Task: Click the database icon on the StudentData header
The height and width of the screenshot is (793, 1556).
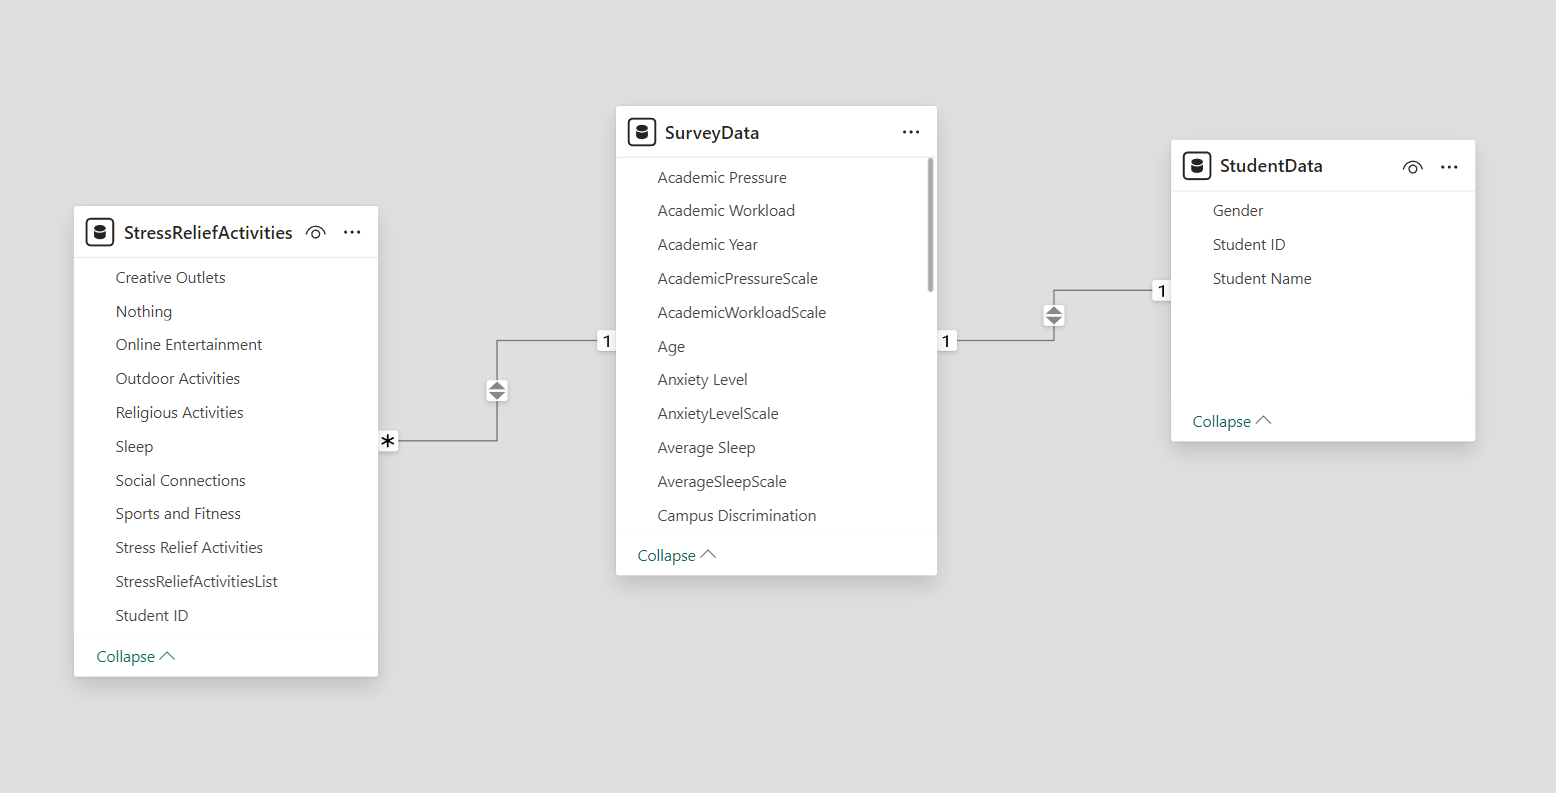Action: [x=1197, y=166]
